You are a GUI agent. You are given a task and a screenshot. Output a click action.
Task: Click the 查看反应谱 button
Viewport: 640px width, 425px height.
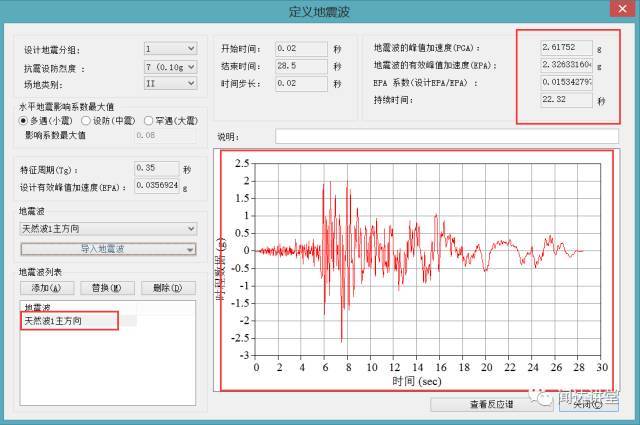(x=491, y=404)
